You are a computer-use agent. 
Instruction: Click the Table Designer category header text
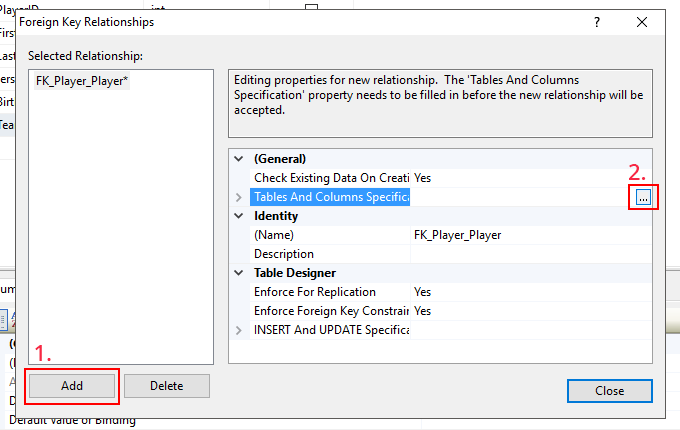point(295,273)
